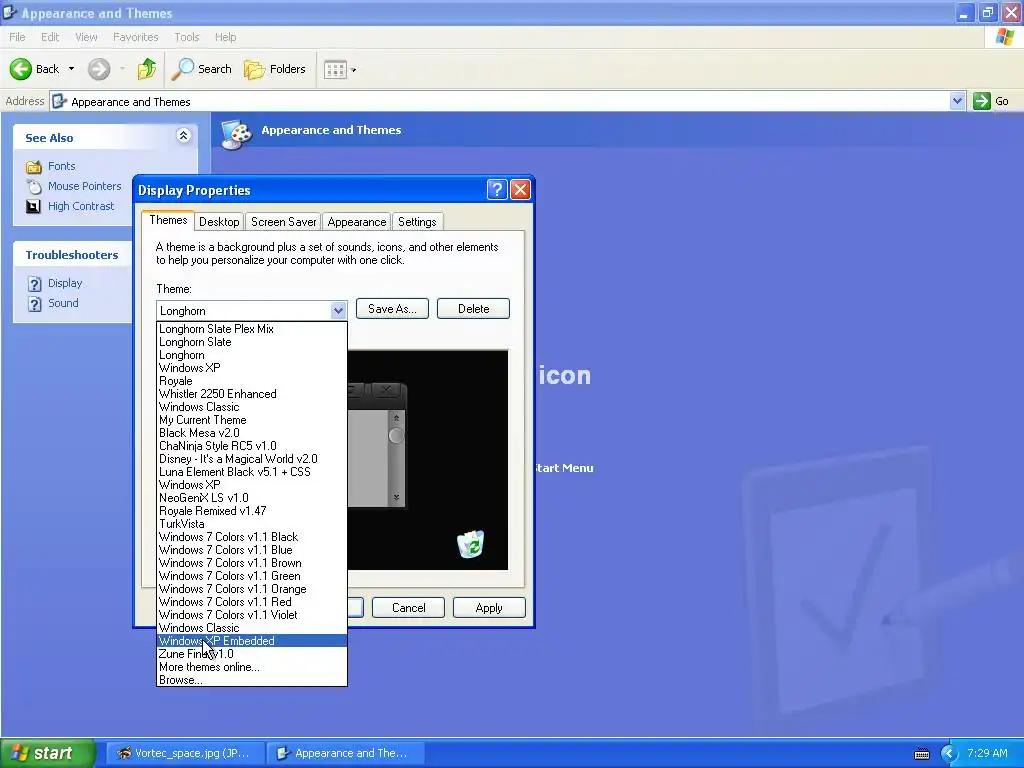Open the Mouse Pointers link

tap(84, 186)
